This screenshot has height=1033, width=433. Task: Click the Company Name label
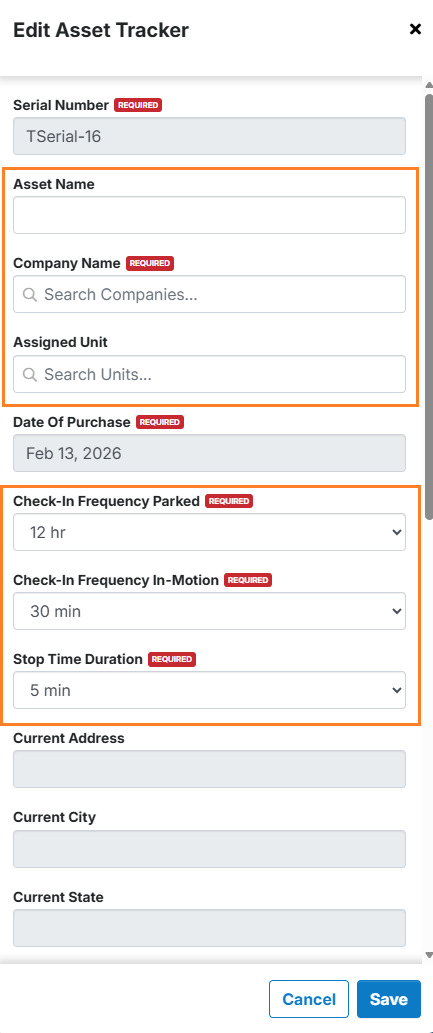click(x=67, y=264)
